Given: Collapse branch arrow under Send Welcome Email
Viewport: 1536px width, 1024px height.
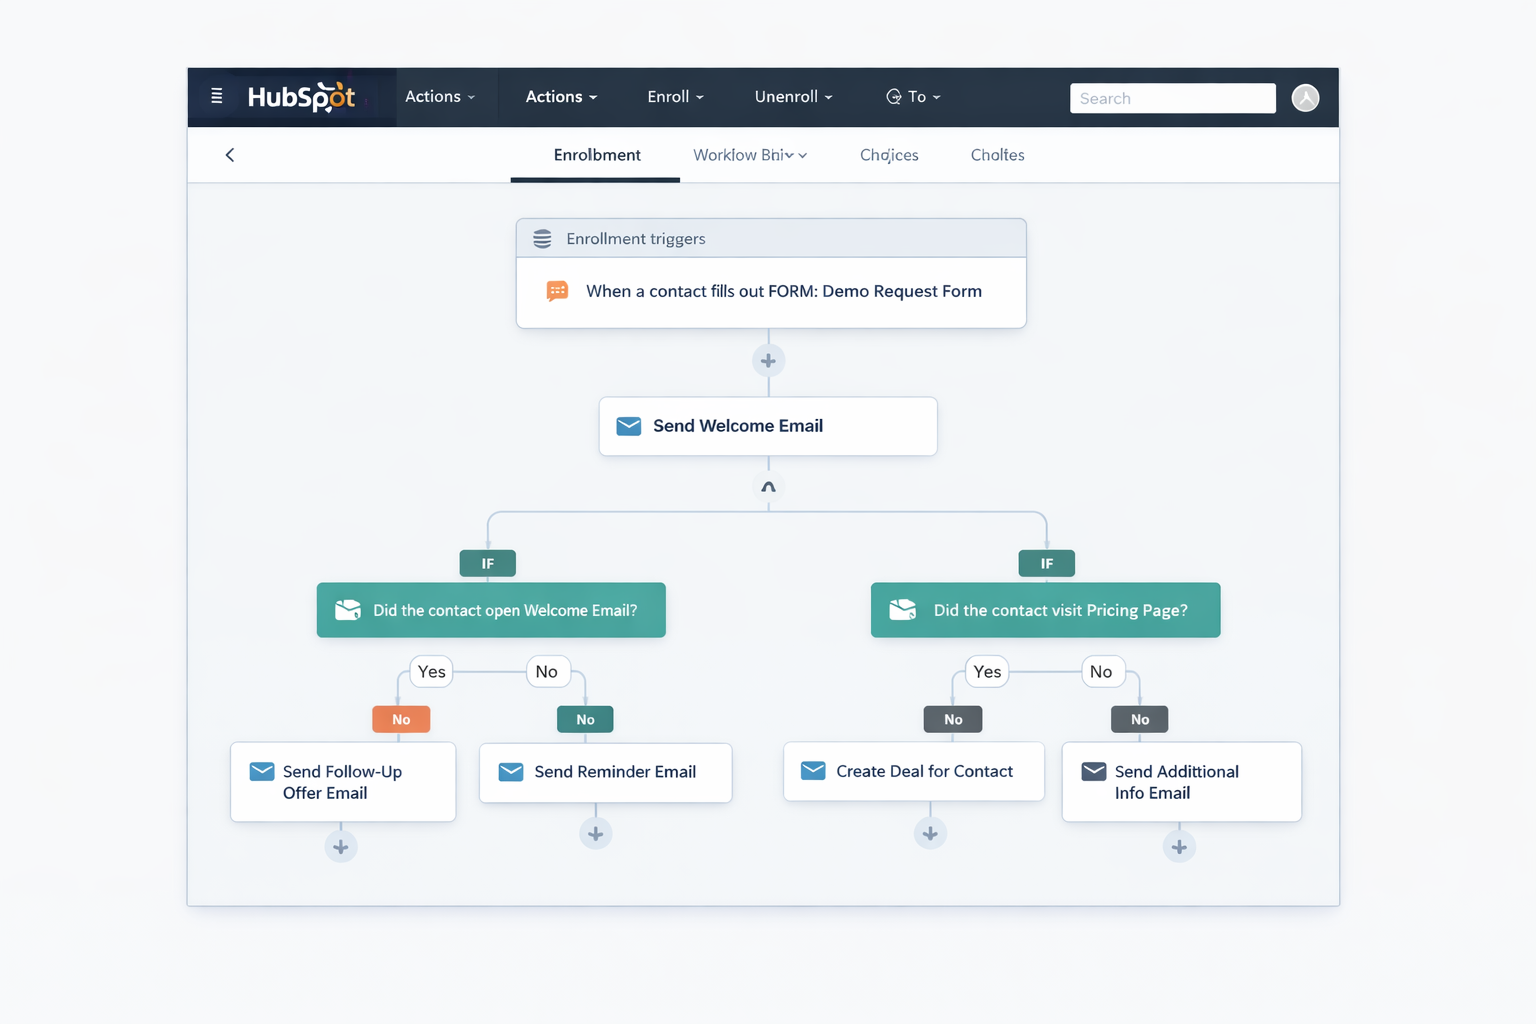Looking at the screenshot, I should [768, 487].
